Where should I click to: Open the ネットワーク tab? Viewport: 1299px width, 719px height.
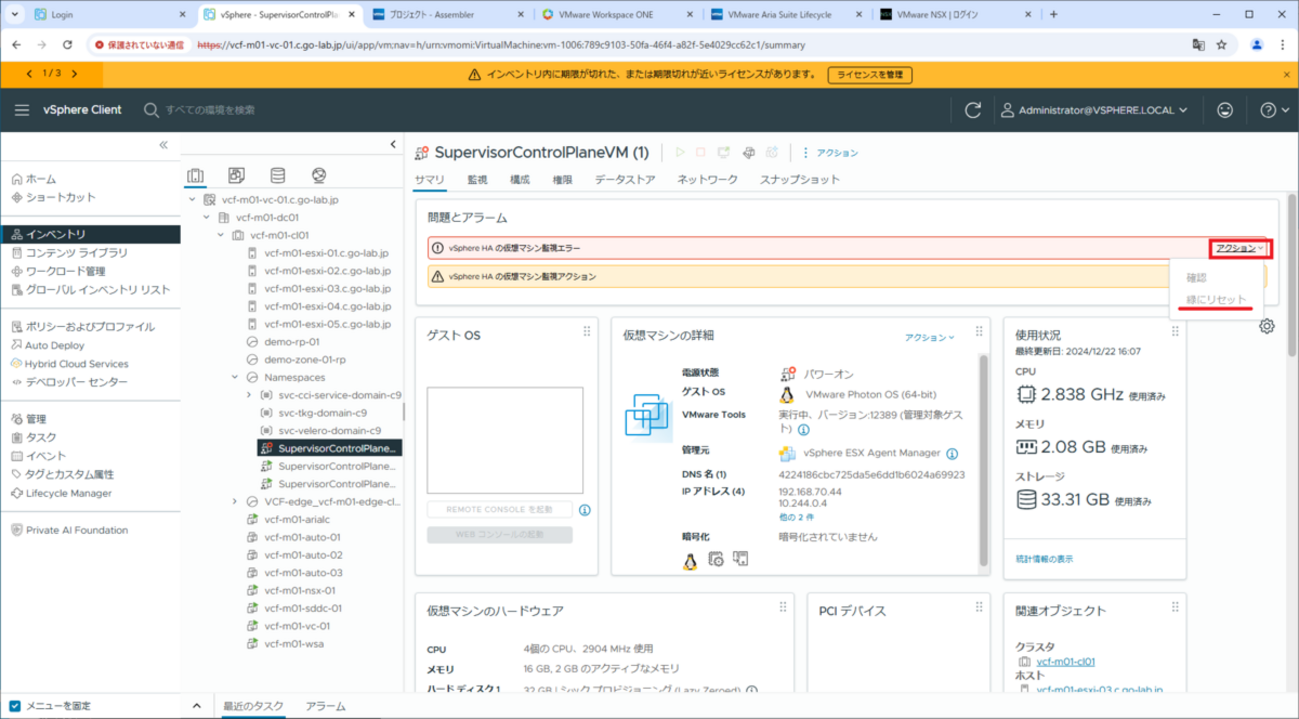[x=707, y=180]
